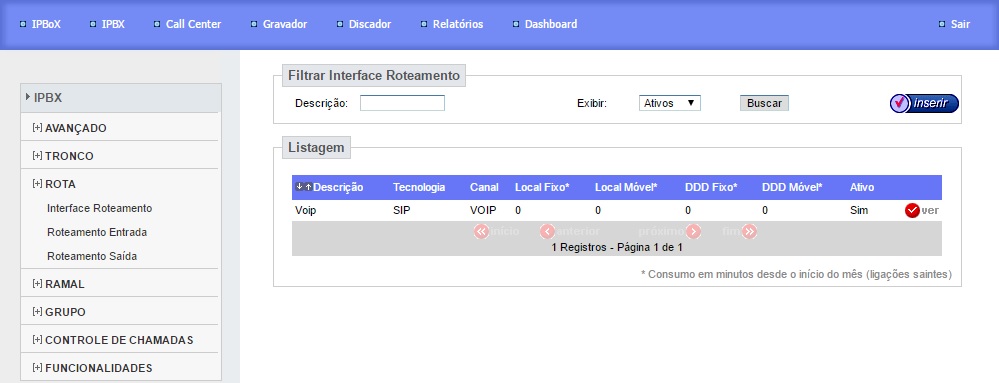Expand the FUNCIONALIDADES section
Screen dimensions: 999x383
click(92, 368)
